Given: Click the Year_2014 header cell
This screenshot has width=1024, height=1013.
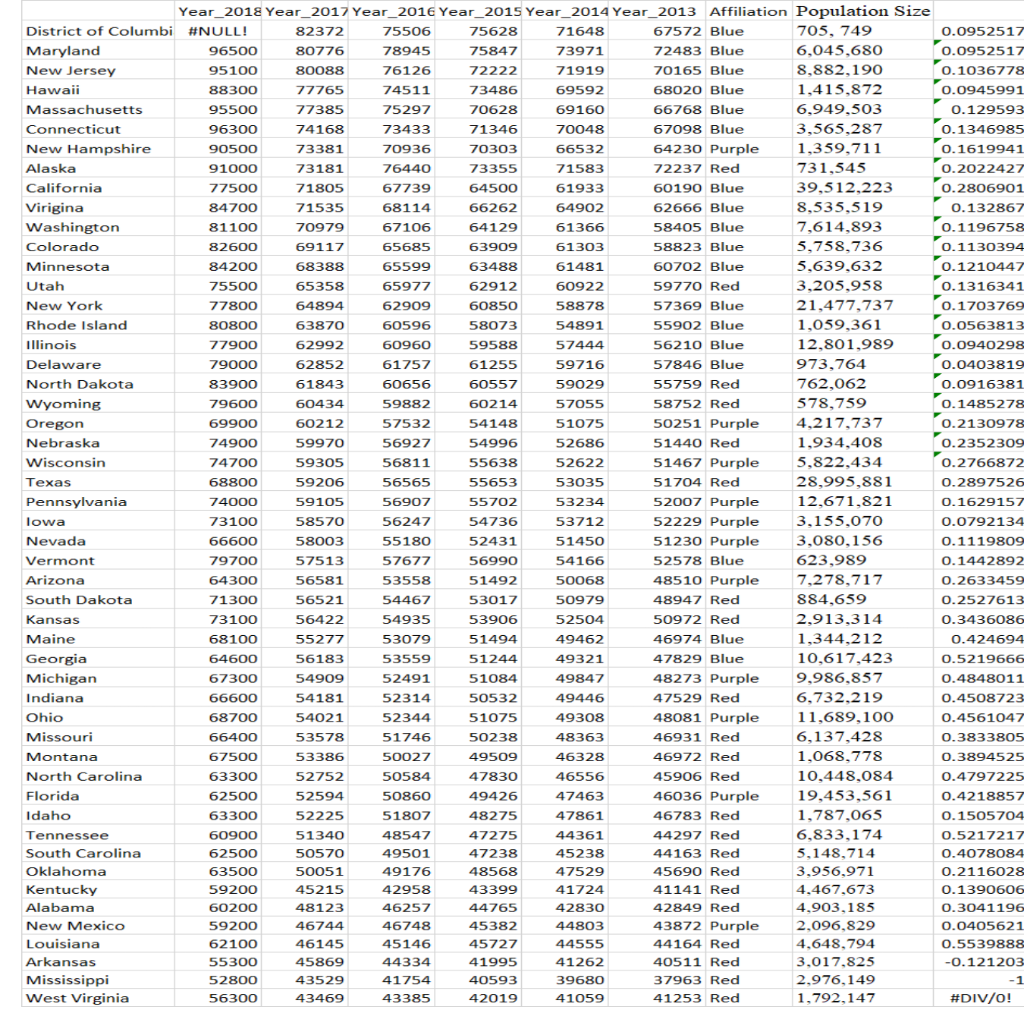Looking at the screenshot, I should (566, 11).
